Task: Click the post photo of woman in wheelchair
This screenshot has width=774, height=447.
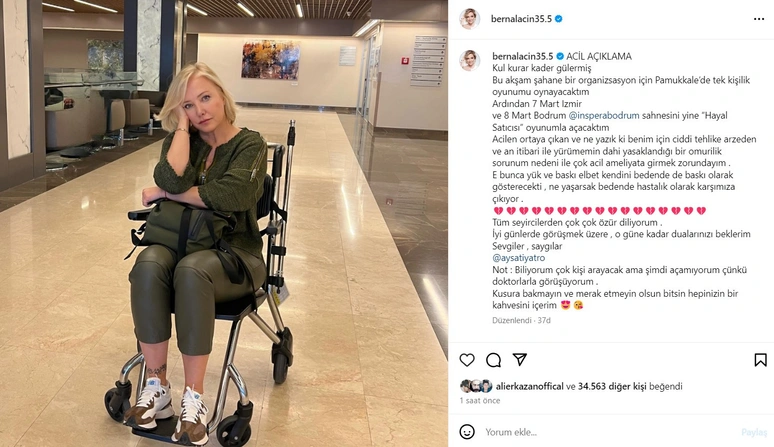Action: (x=224, y=224)
